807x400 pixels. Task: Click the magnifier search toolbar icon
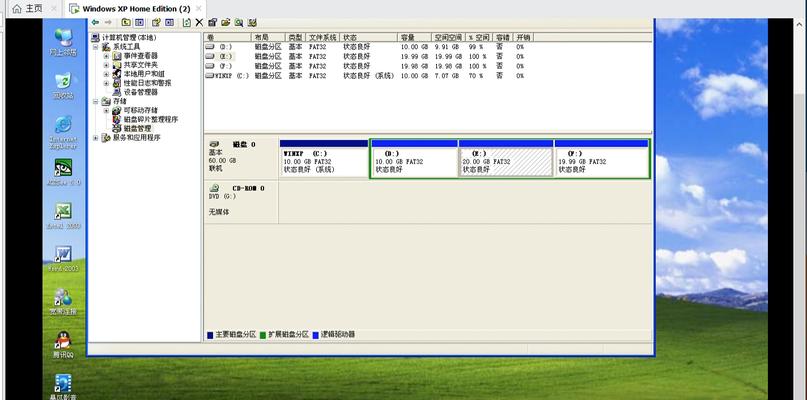click(x=239, y=23)
